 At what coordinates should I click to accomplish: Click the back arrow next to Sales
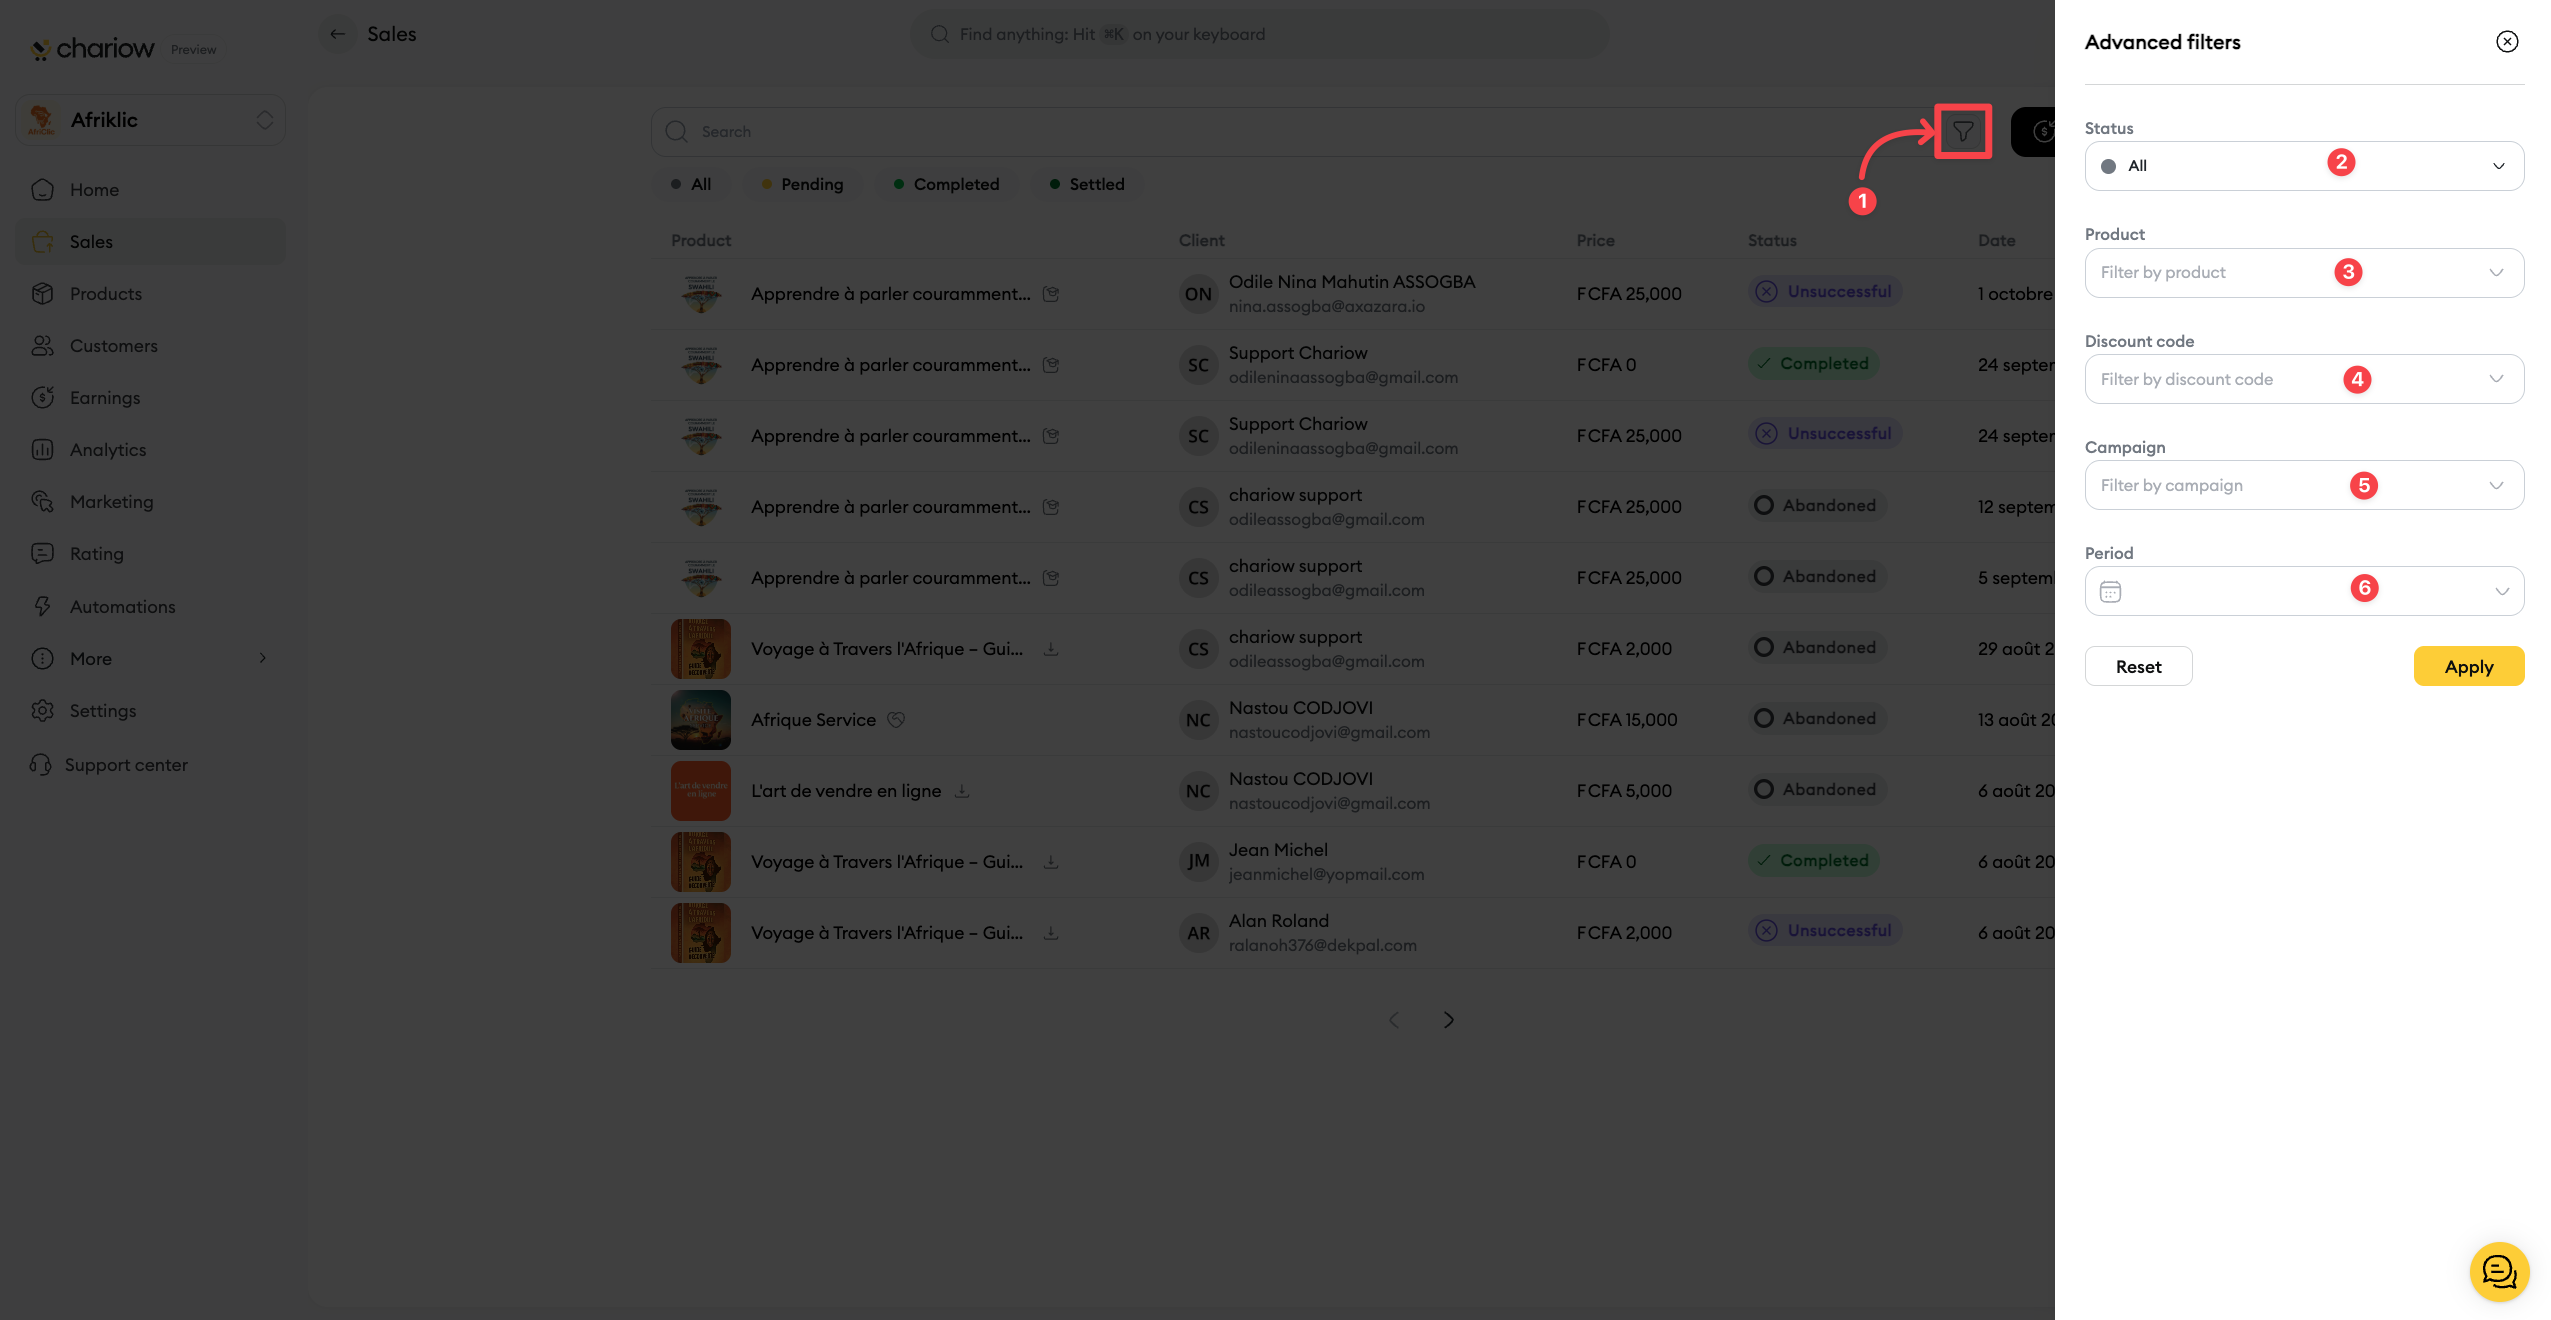point(338,34)
